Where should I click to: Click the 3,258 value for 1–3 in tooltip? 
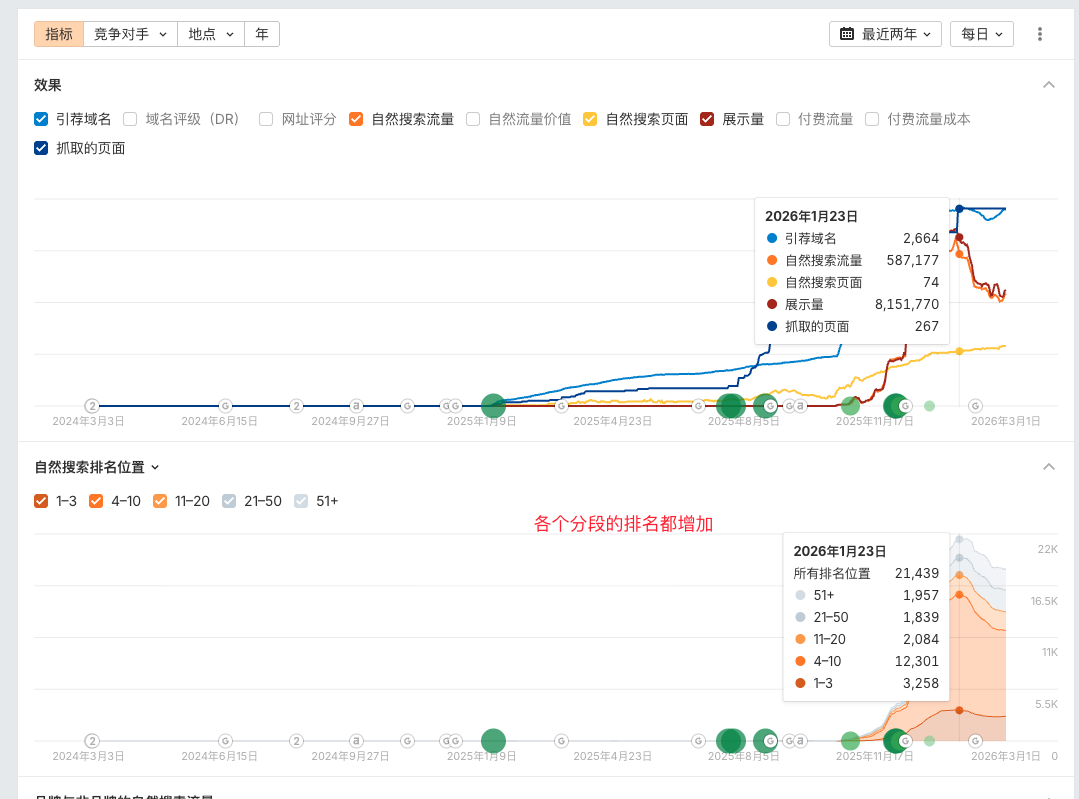coord(921,683)
